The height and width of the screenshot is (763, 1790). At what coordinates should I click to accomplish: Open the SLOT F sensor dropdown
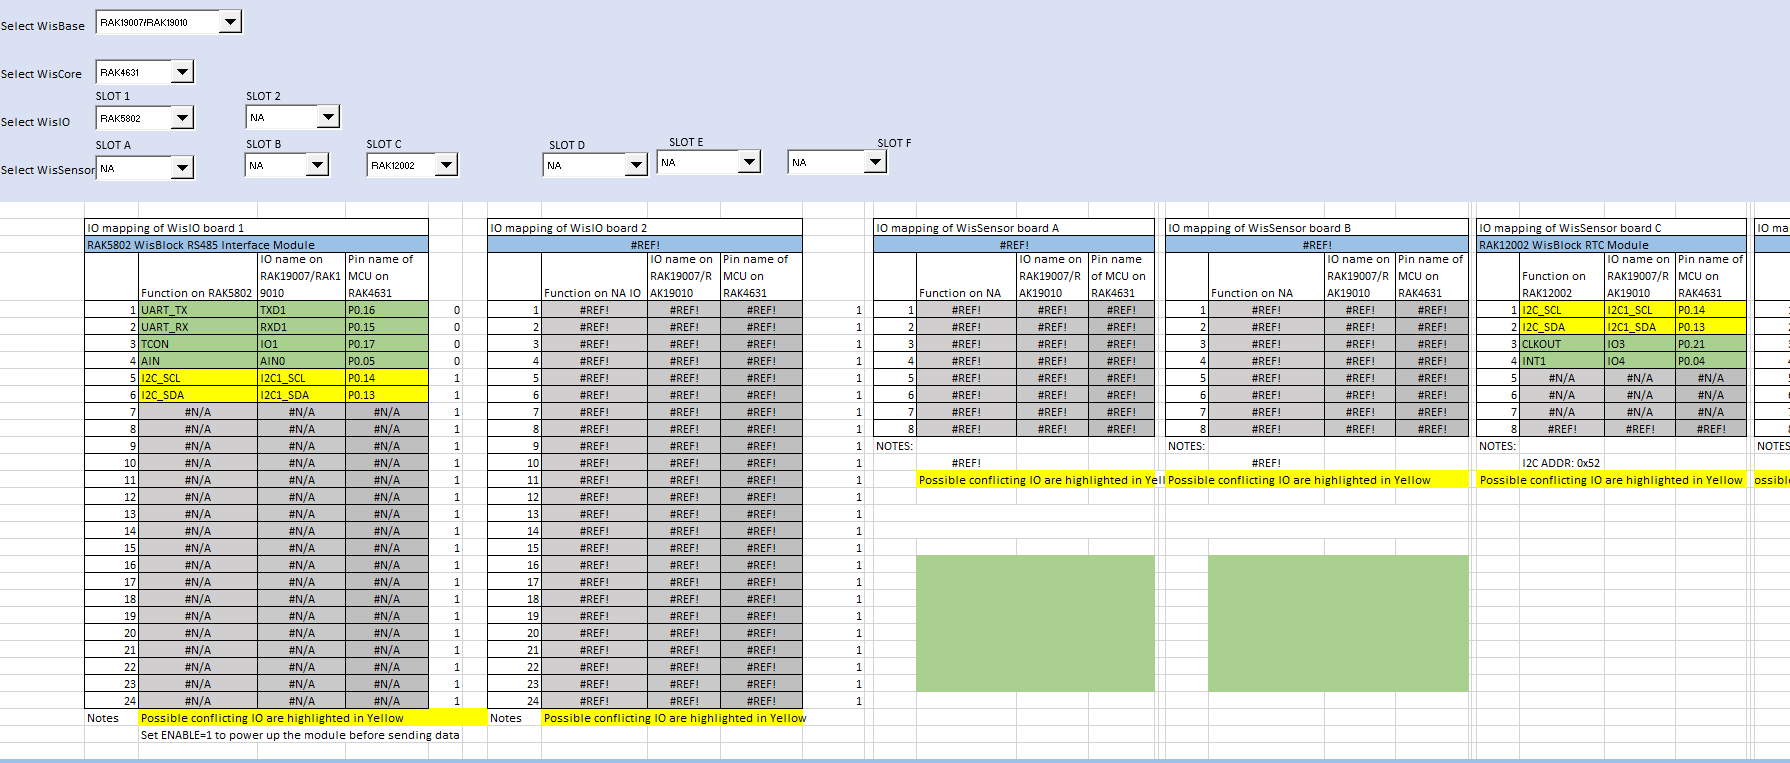point(875,161)
